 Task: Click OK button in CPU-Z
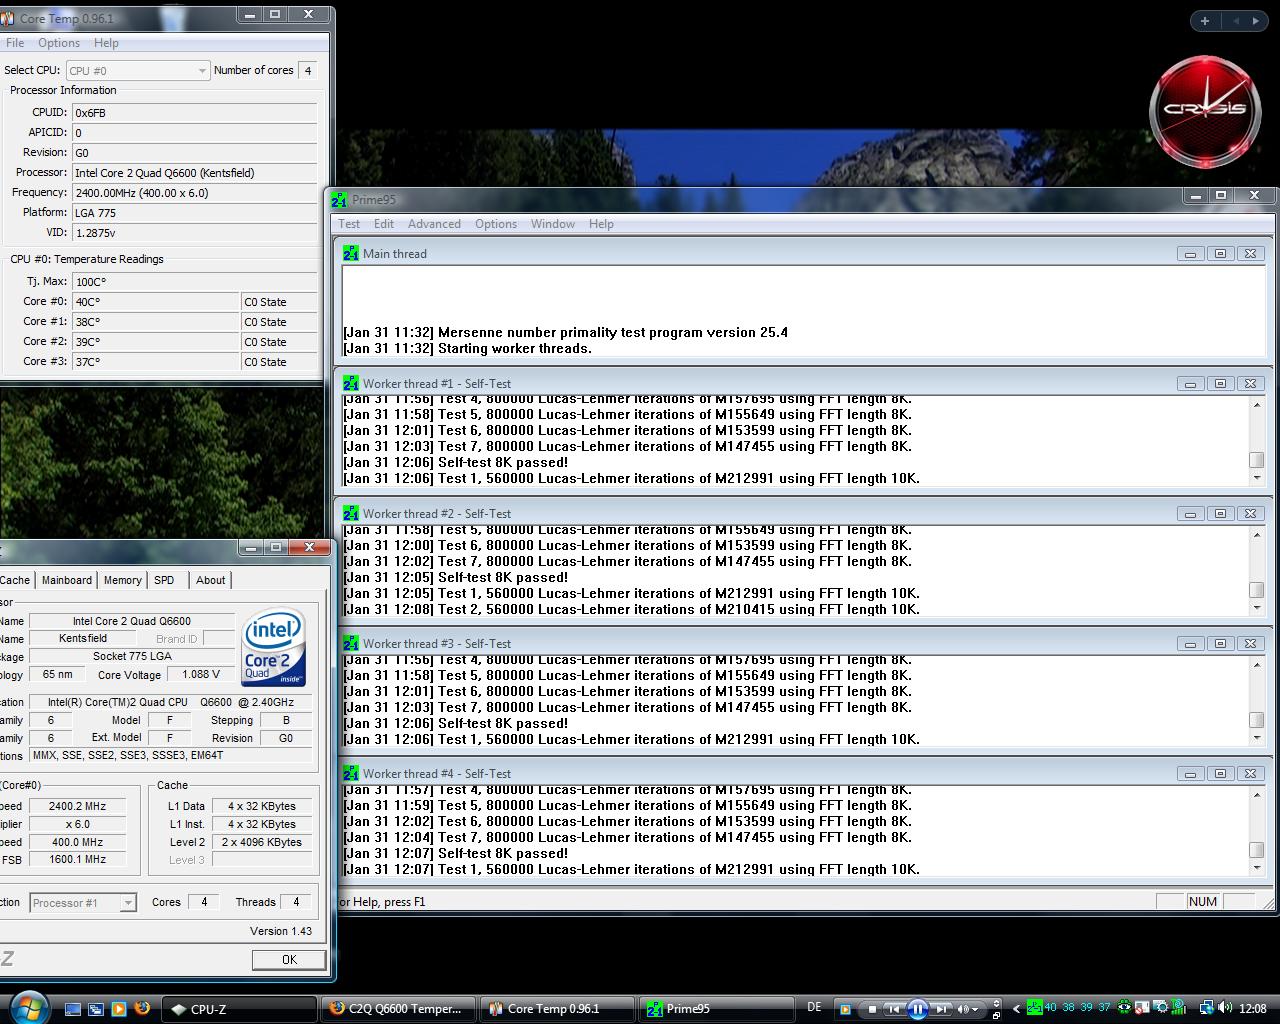point(289,959)
